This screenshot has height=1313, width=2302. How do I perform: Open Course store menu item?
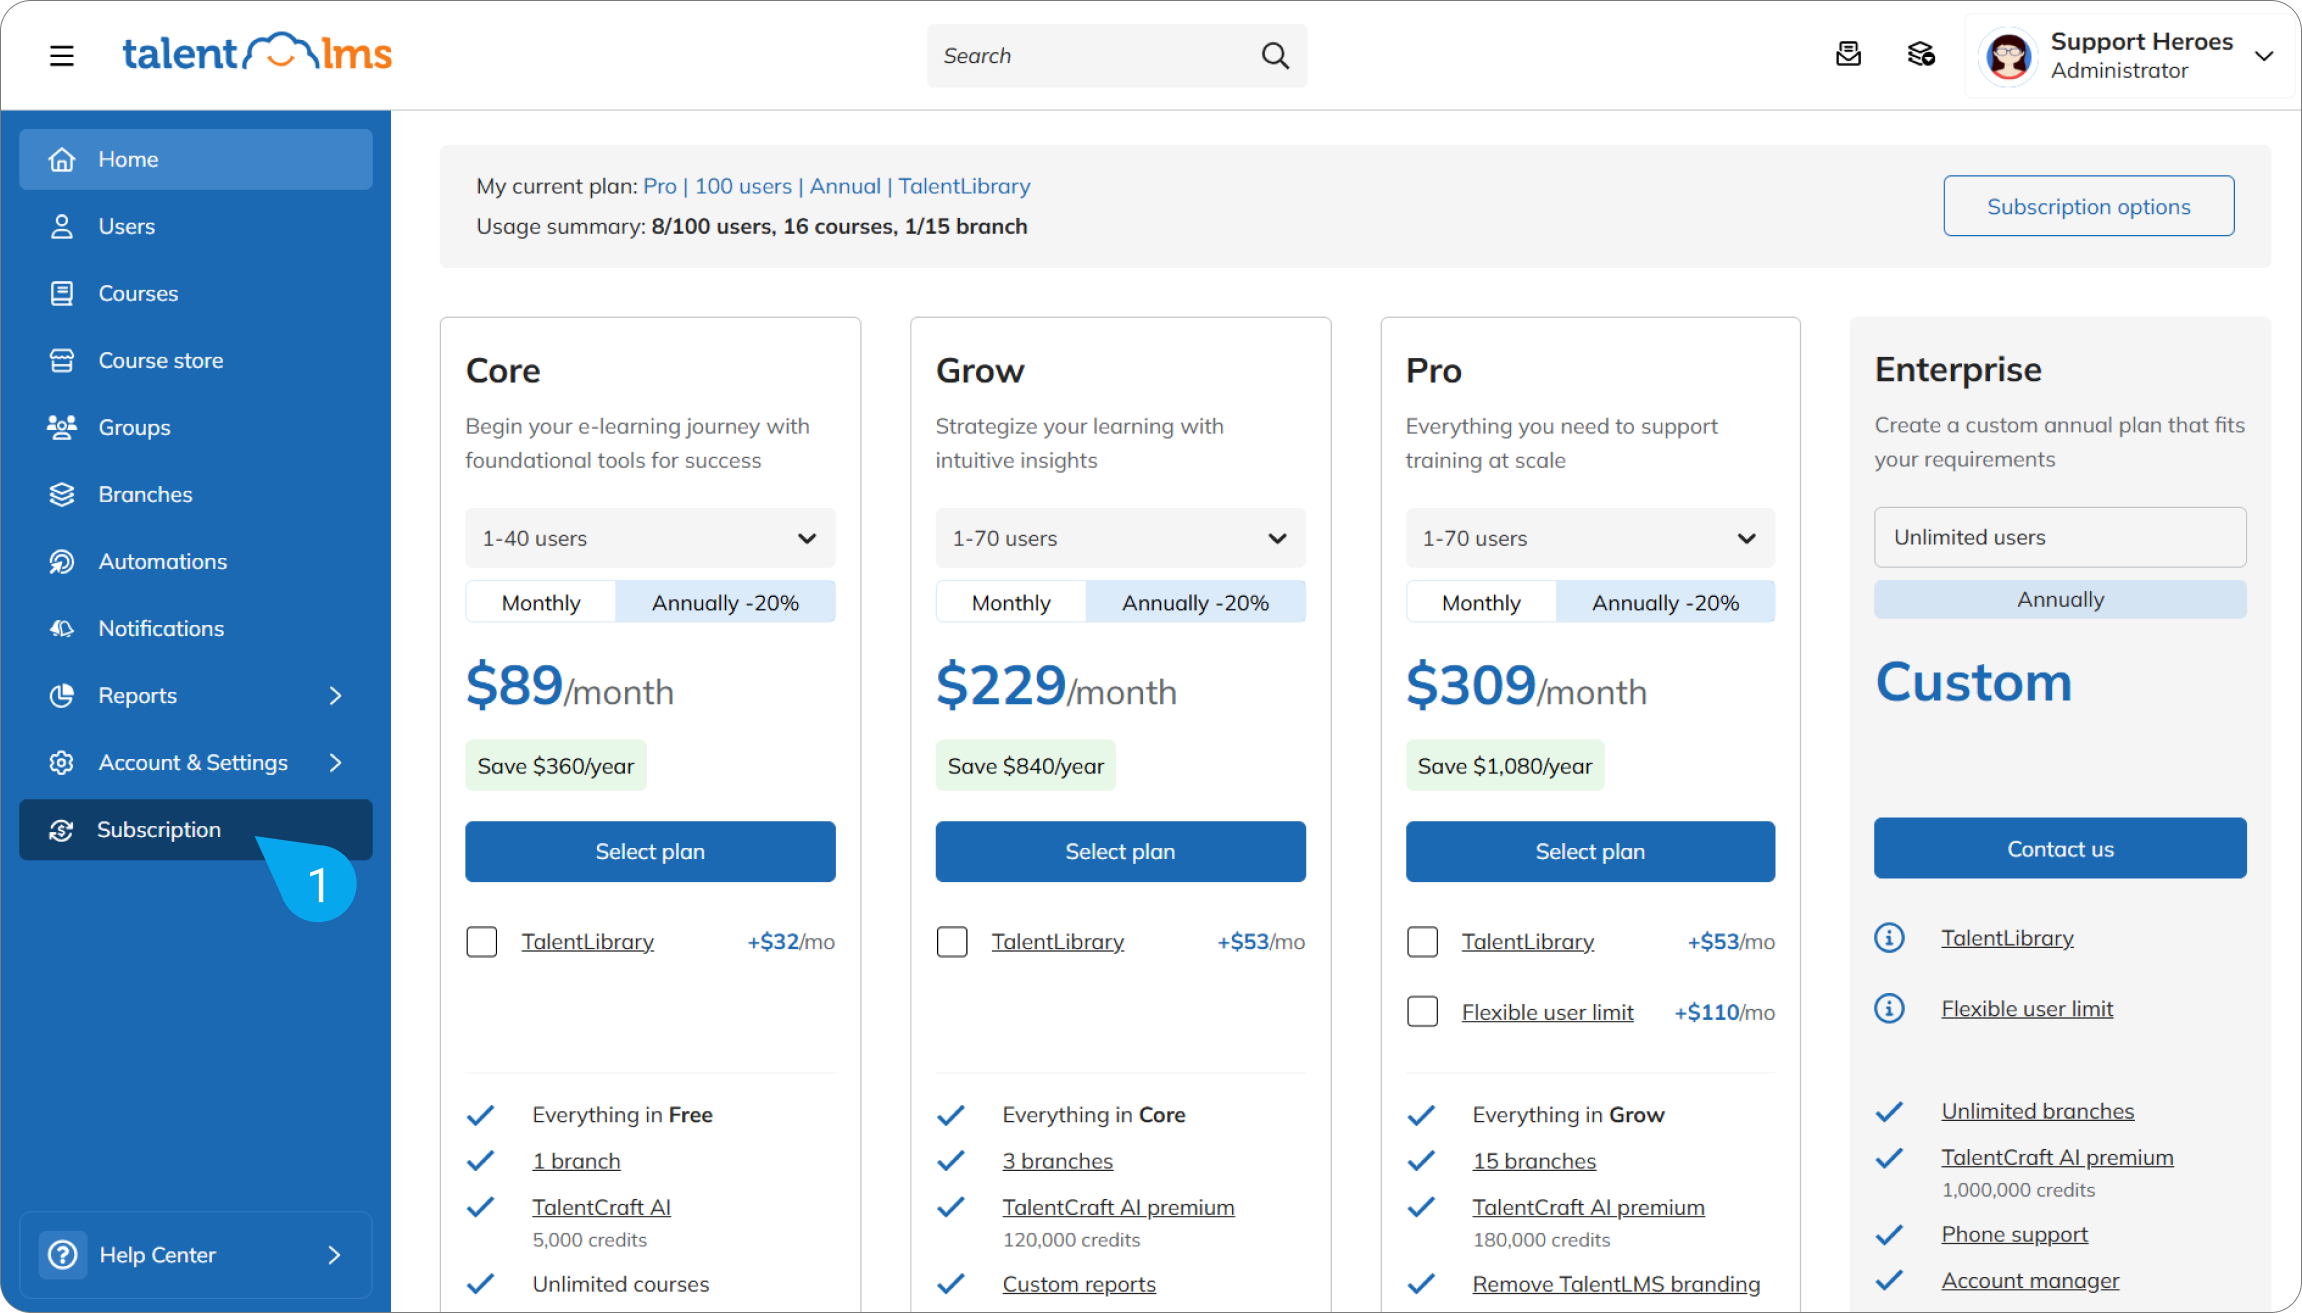(196, 360)
